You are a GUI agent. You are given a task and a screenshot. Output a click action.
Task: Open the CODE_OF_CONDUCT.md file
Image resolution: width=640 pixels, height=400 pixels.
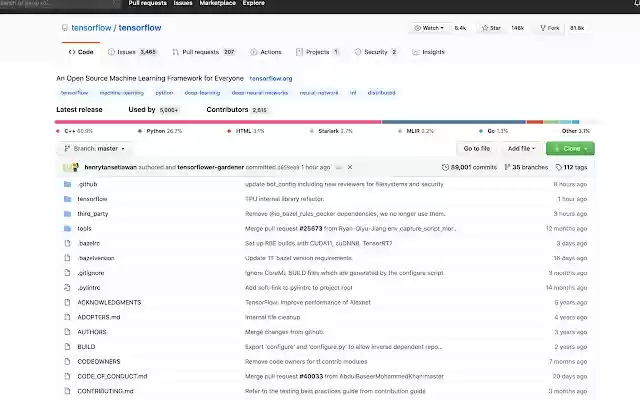[x=112, y=376]
